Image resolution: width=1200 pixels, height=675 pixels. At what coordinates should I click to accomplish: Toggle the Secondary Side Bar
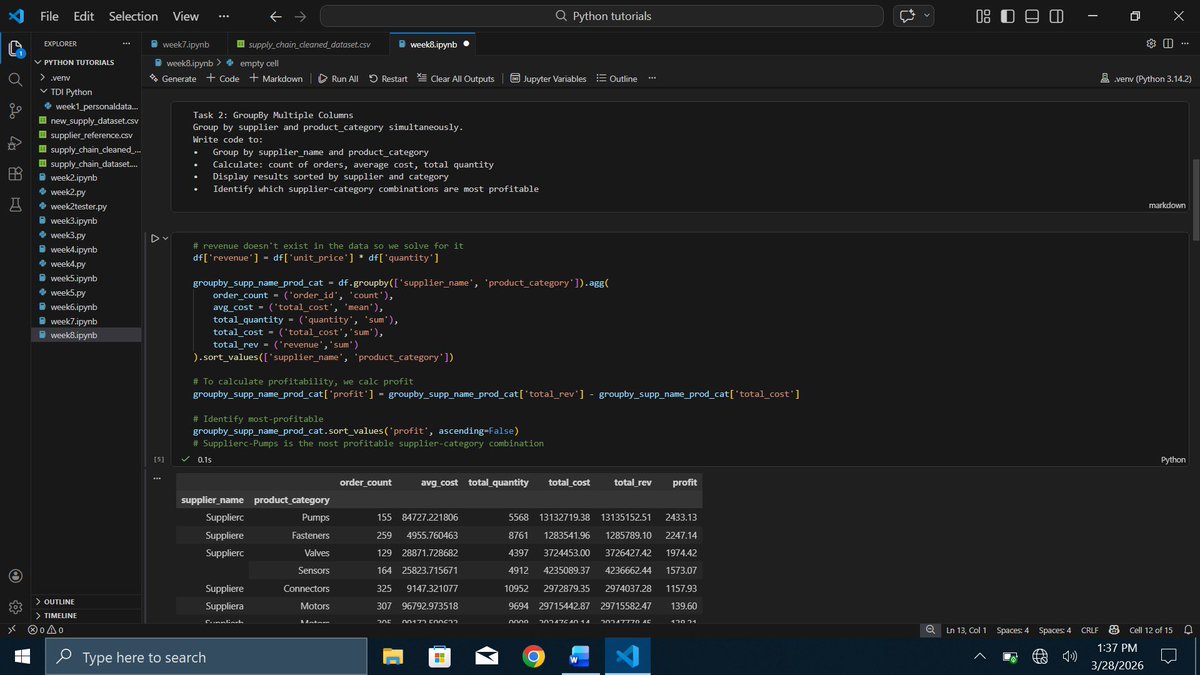(1057, 16)
